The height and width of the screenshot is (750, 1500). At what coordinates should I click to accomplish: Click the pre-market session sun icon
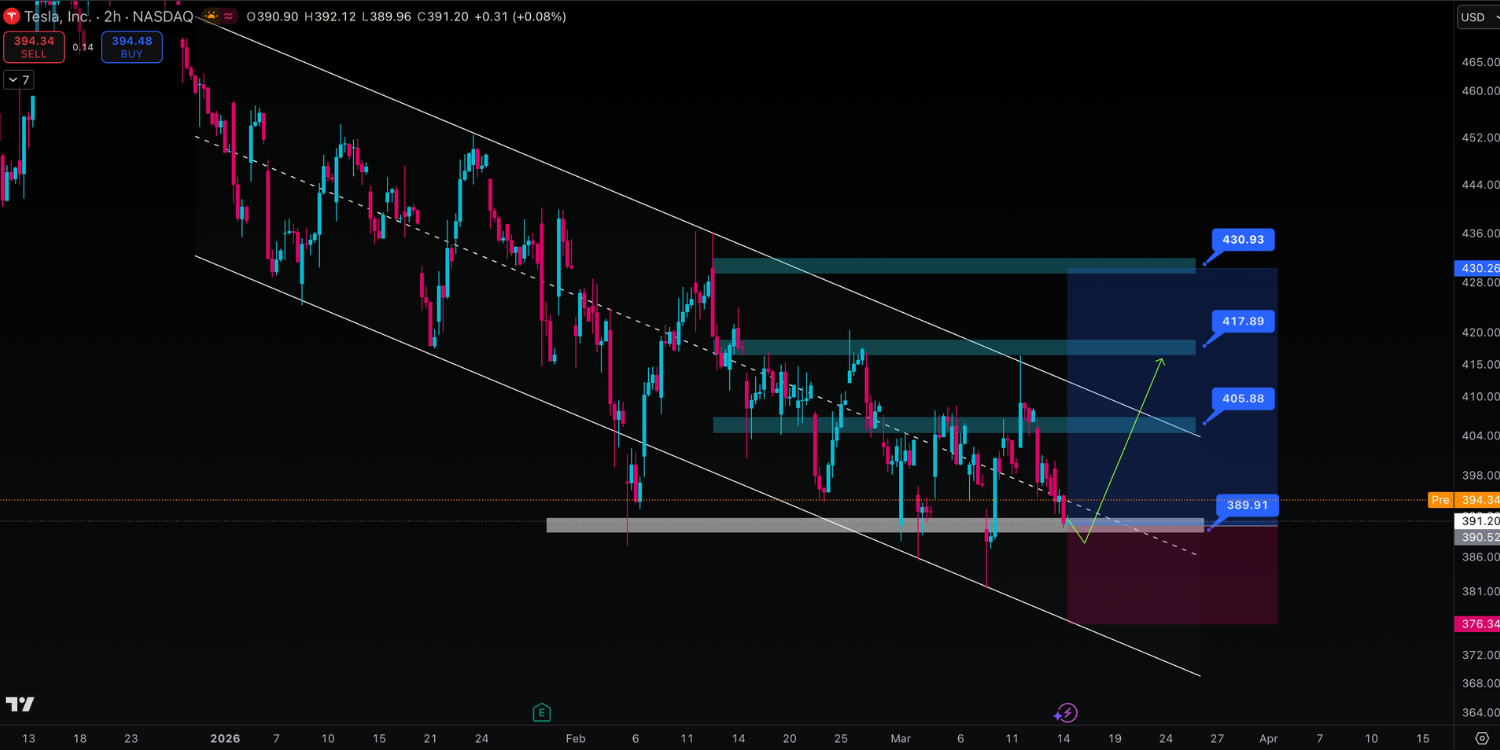(211, 16)
